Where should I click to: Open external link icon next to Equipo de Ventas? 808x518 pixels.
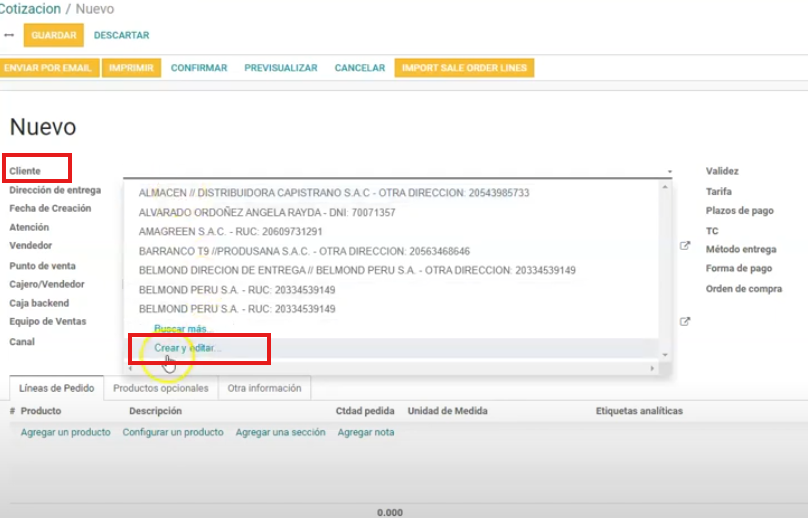point(685,322)
